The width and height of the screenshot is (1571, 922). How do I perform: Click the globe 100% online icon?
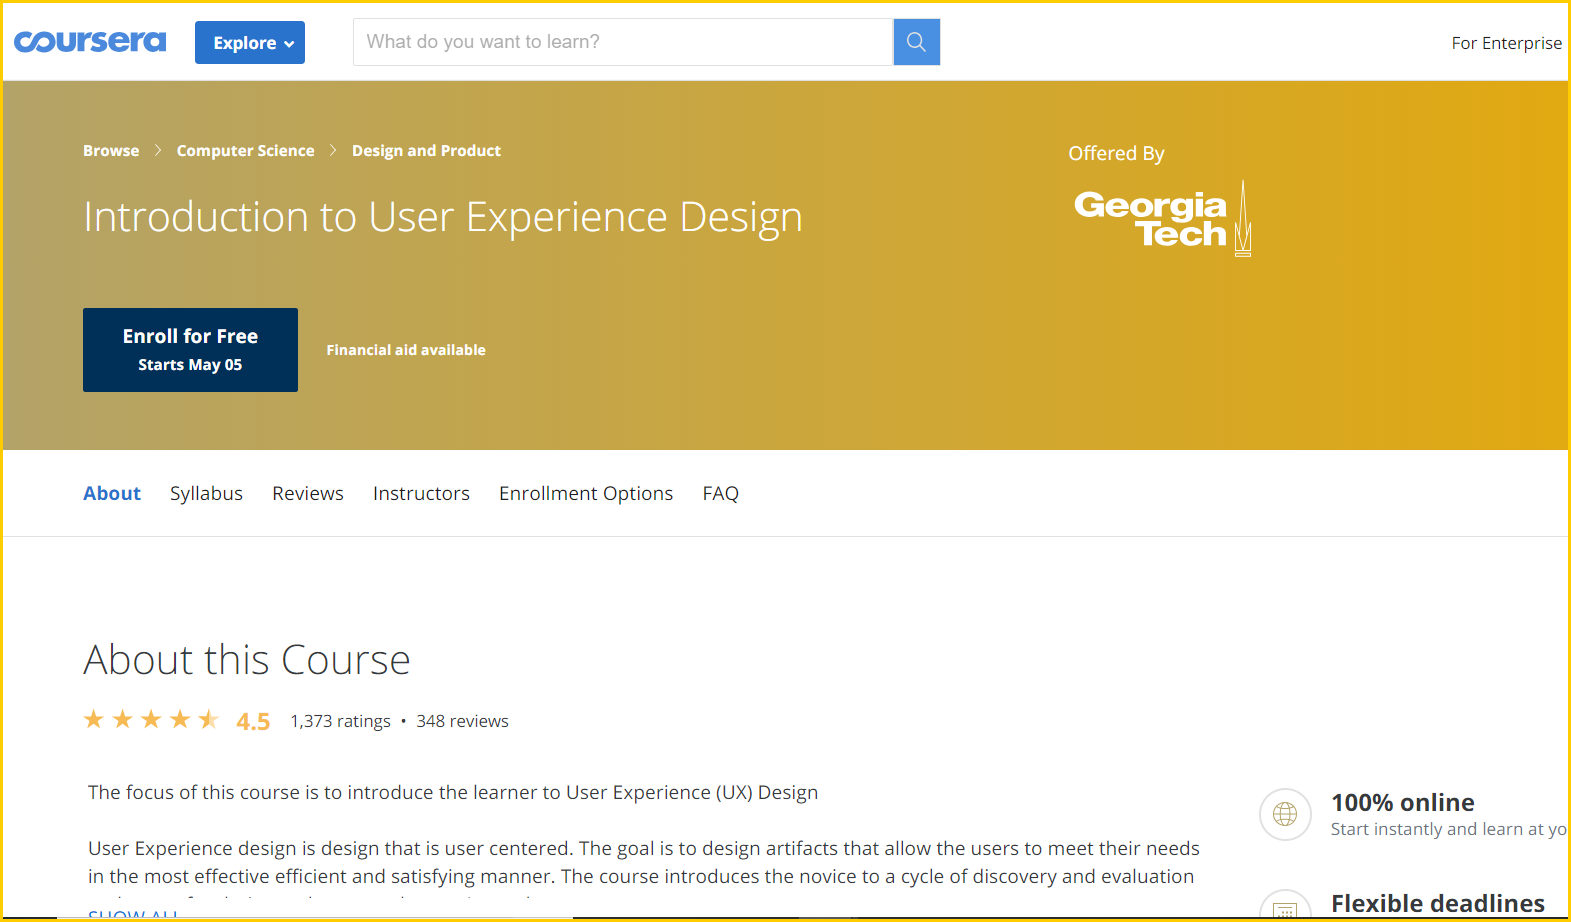(x=1285, y=815)
